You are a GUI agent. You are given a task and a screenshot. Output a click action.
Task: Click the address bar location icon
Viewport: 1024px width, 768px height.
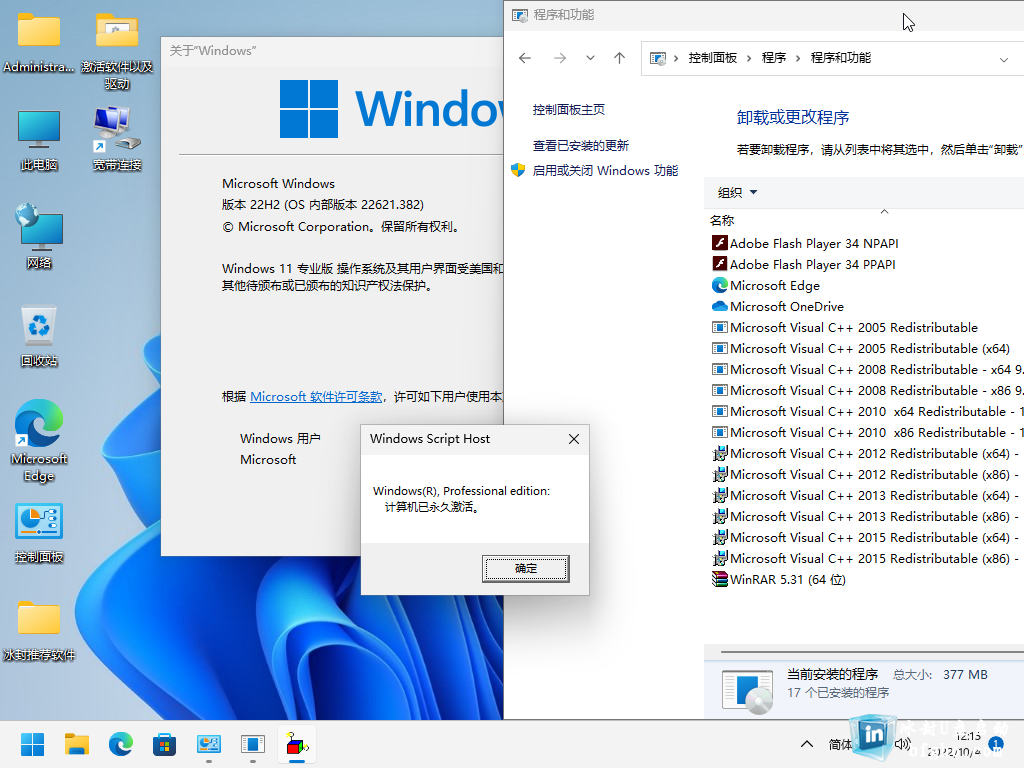[x=658, y=58]
